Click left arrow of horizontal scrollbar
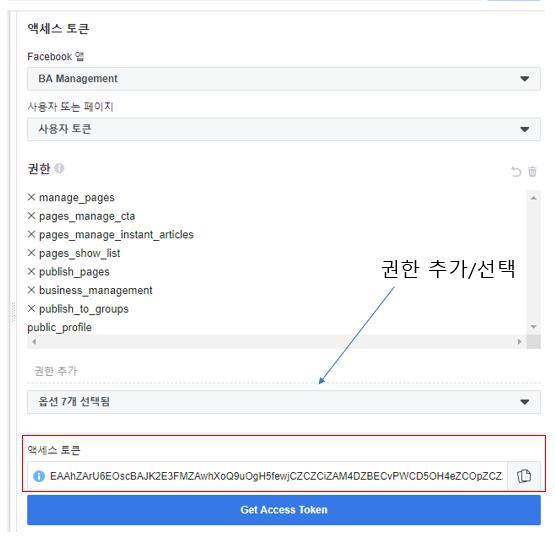The width and height of the screenshot is (555, 540). (34, 341)
